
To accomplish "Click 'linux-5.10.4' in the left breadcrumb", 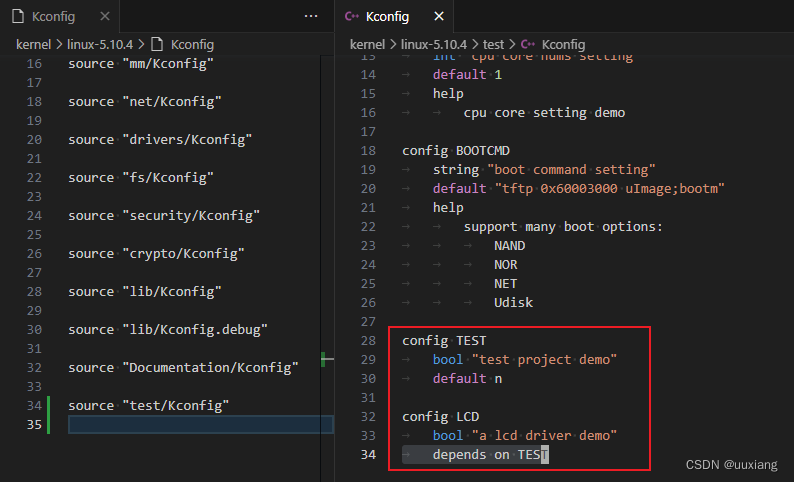I will [x=100, y=45].
